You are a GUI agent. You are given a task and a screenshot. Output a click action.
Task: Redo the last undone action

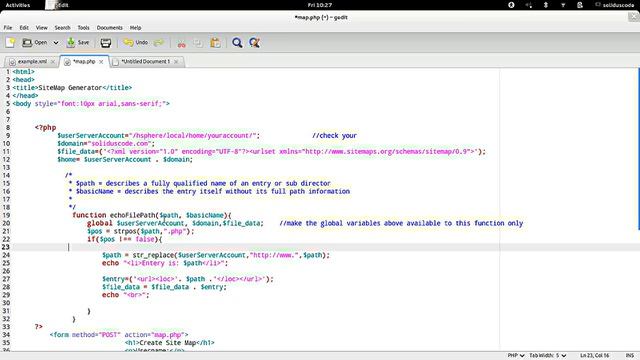click(159, 42)
